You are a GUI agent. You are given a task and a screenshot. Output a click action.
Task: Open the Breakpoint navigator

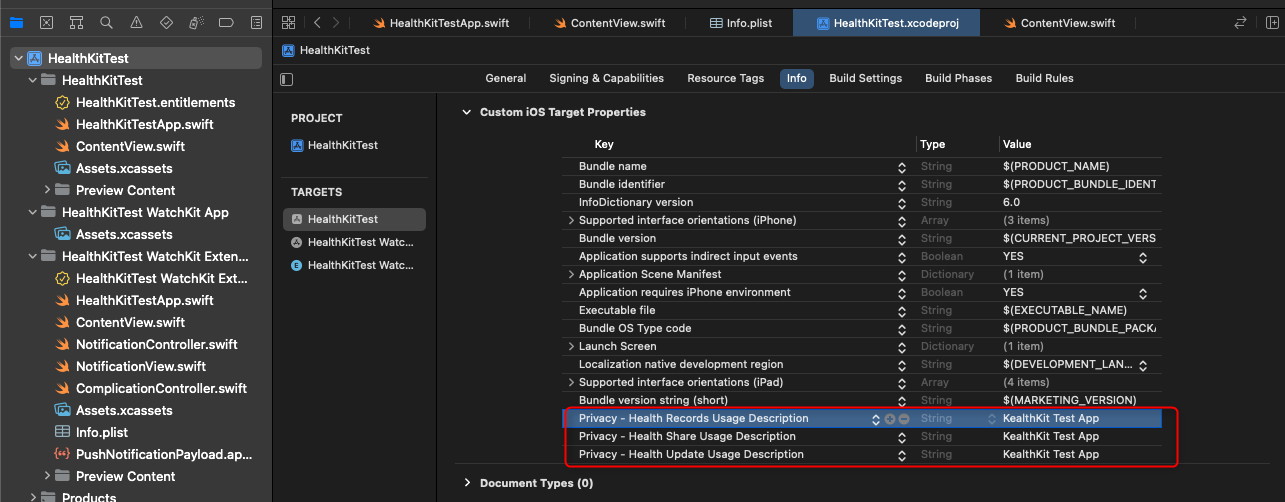point(226,22)
